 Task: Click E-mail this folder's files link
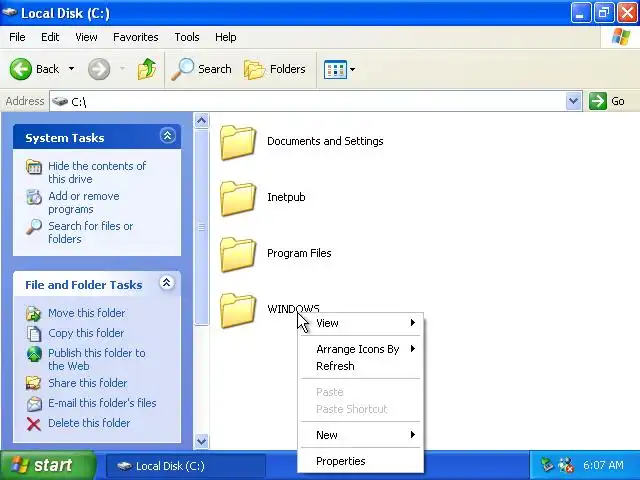(102, 403)
